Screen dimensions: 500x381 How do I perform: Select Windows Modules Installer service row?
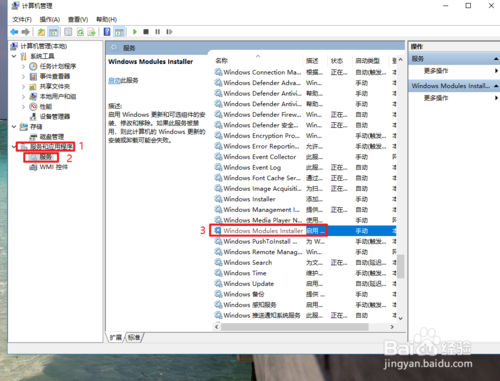305,231
